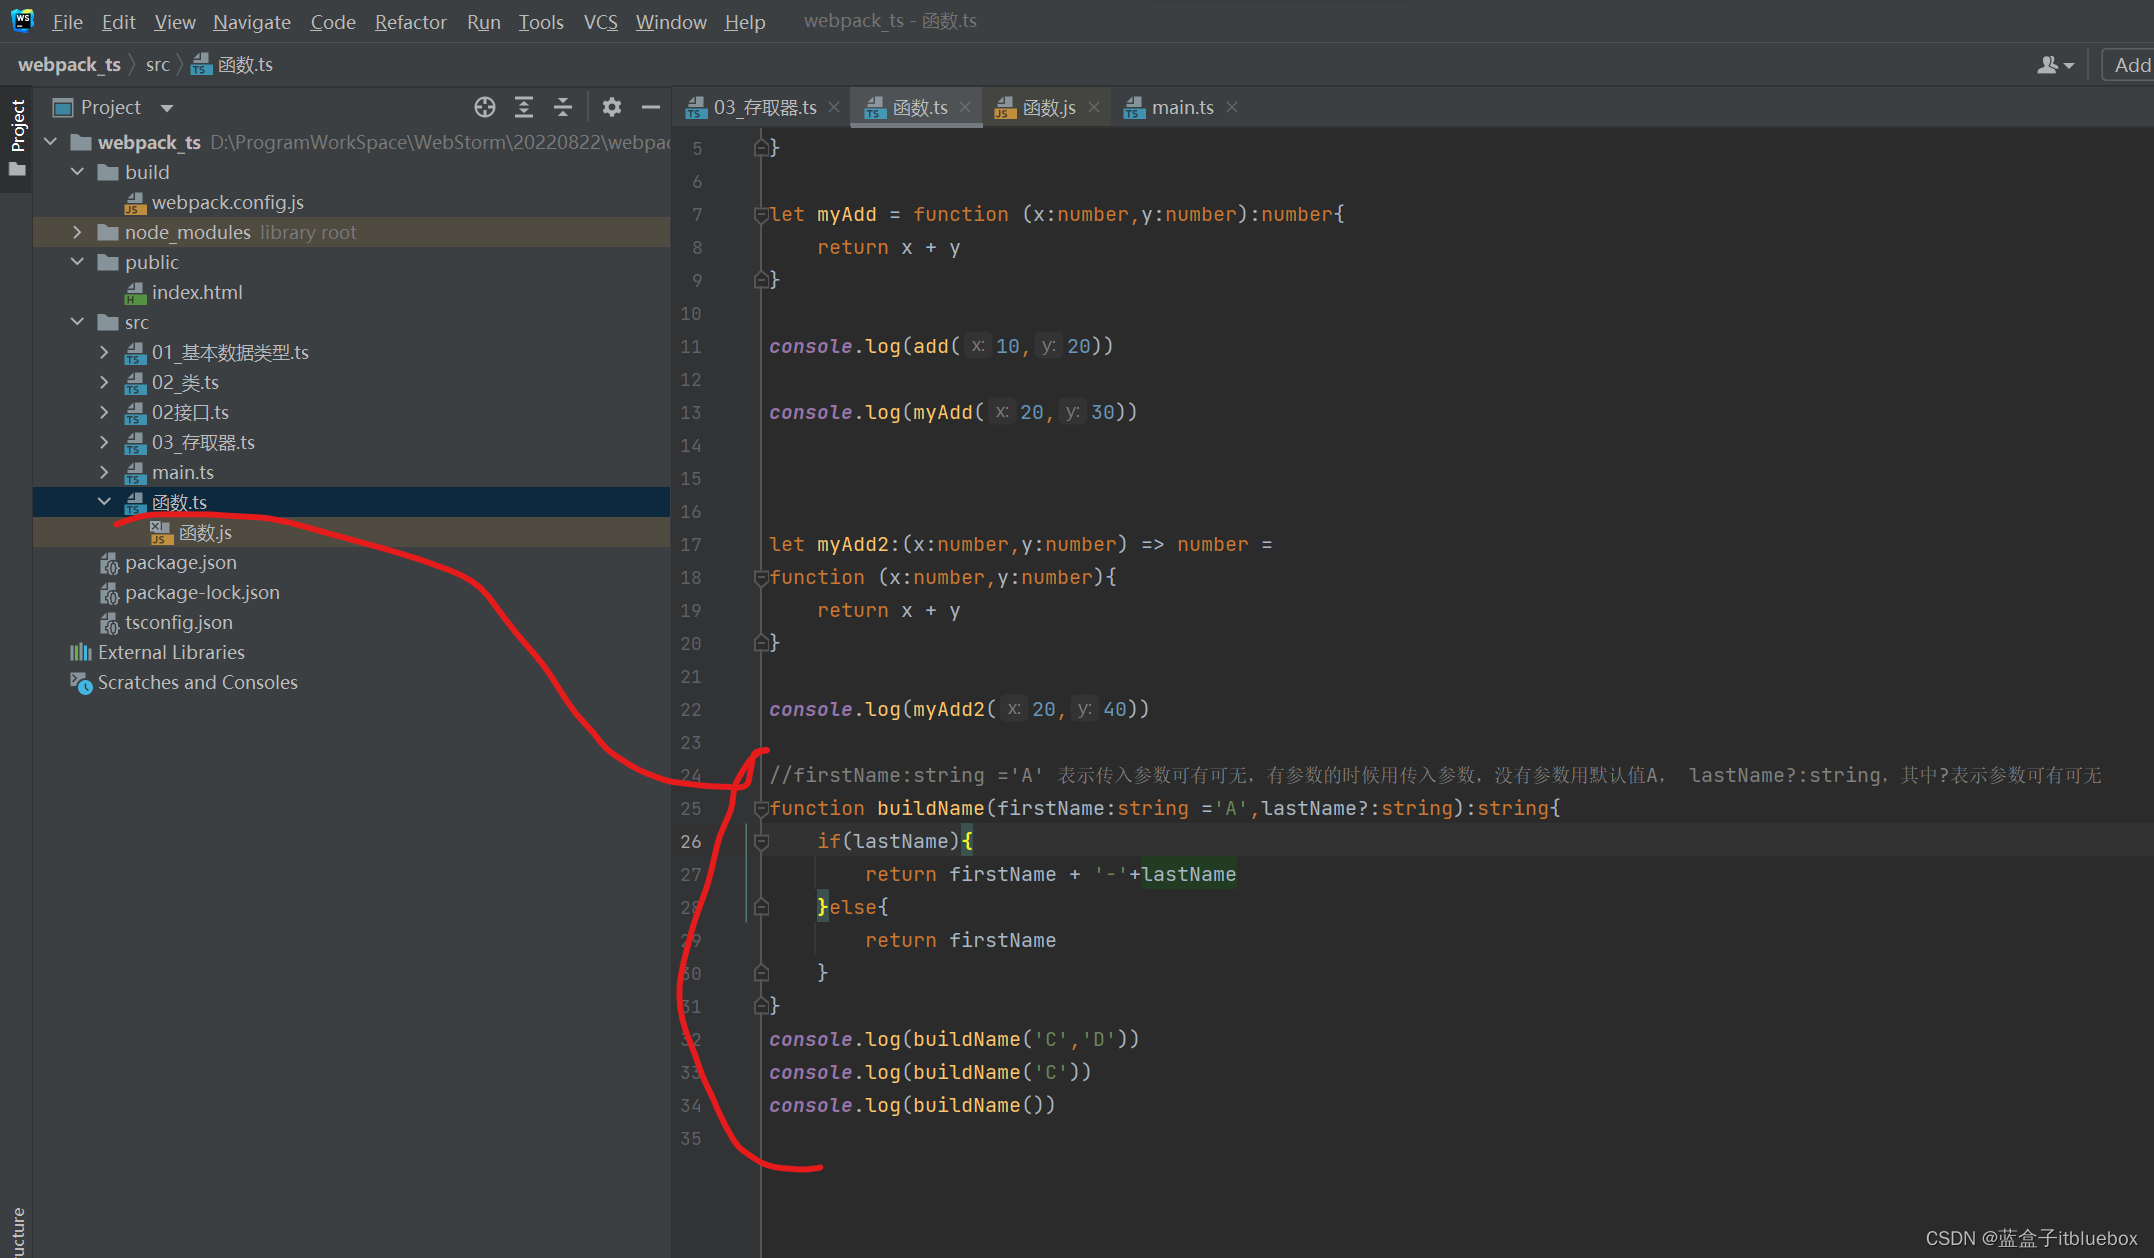Viewport: 2154px width, 1258px height.
Task: Open the Help menu
Action: pos(745,22)
